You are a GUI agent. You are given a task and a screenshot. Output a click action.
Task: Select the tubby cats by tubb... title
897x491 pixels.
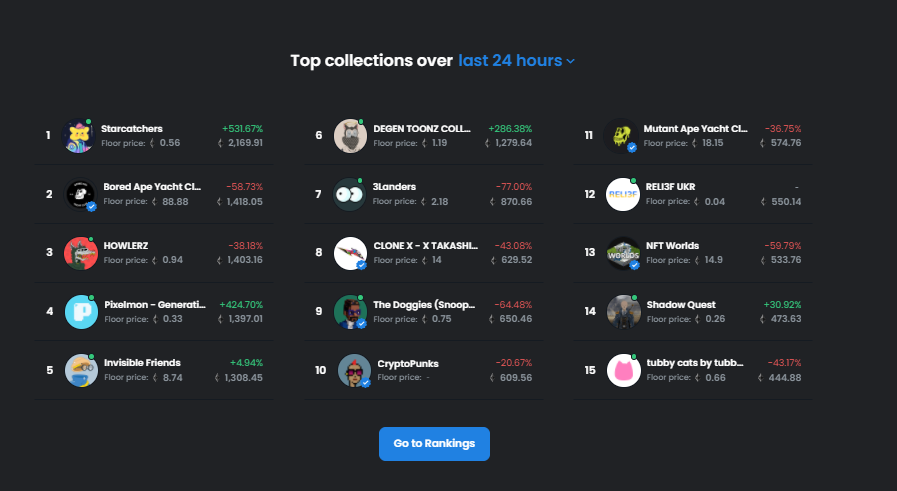[695, 363]
